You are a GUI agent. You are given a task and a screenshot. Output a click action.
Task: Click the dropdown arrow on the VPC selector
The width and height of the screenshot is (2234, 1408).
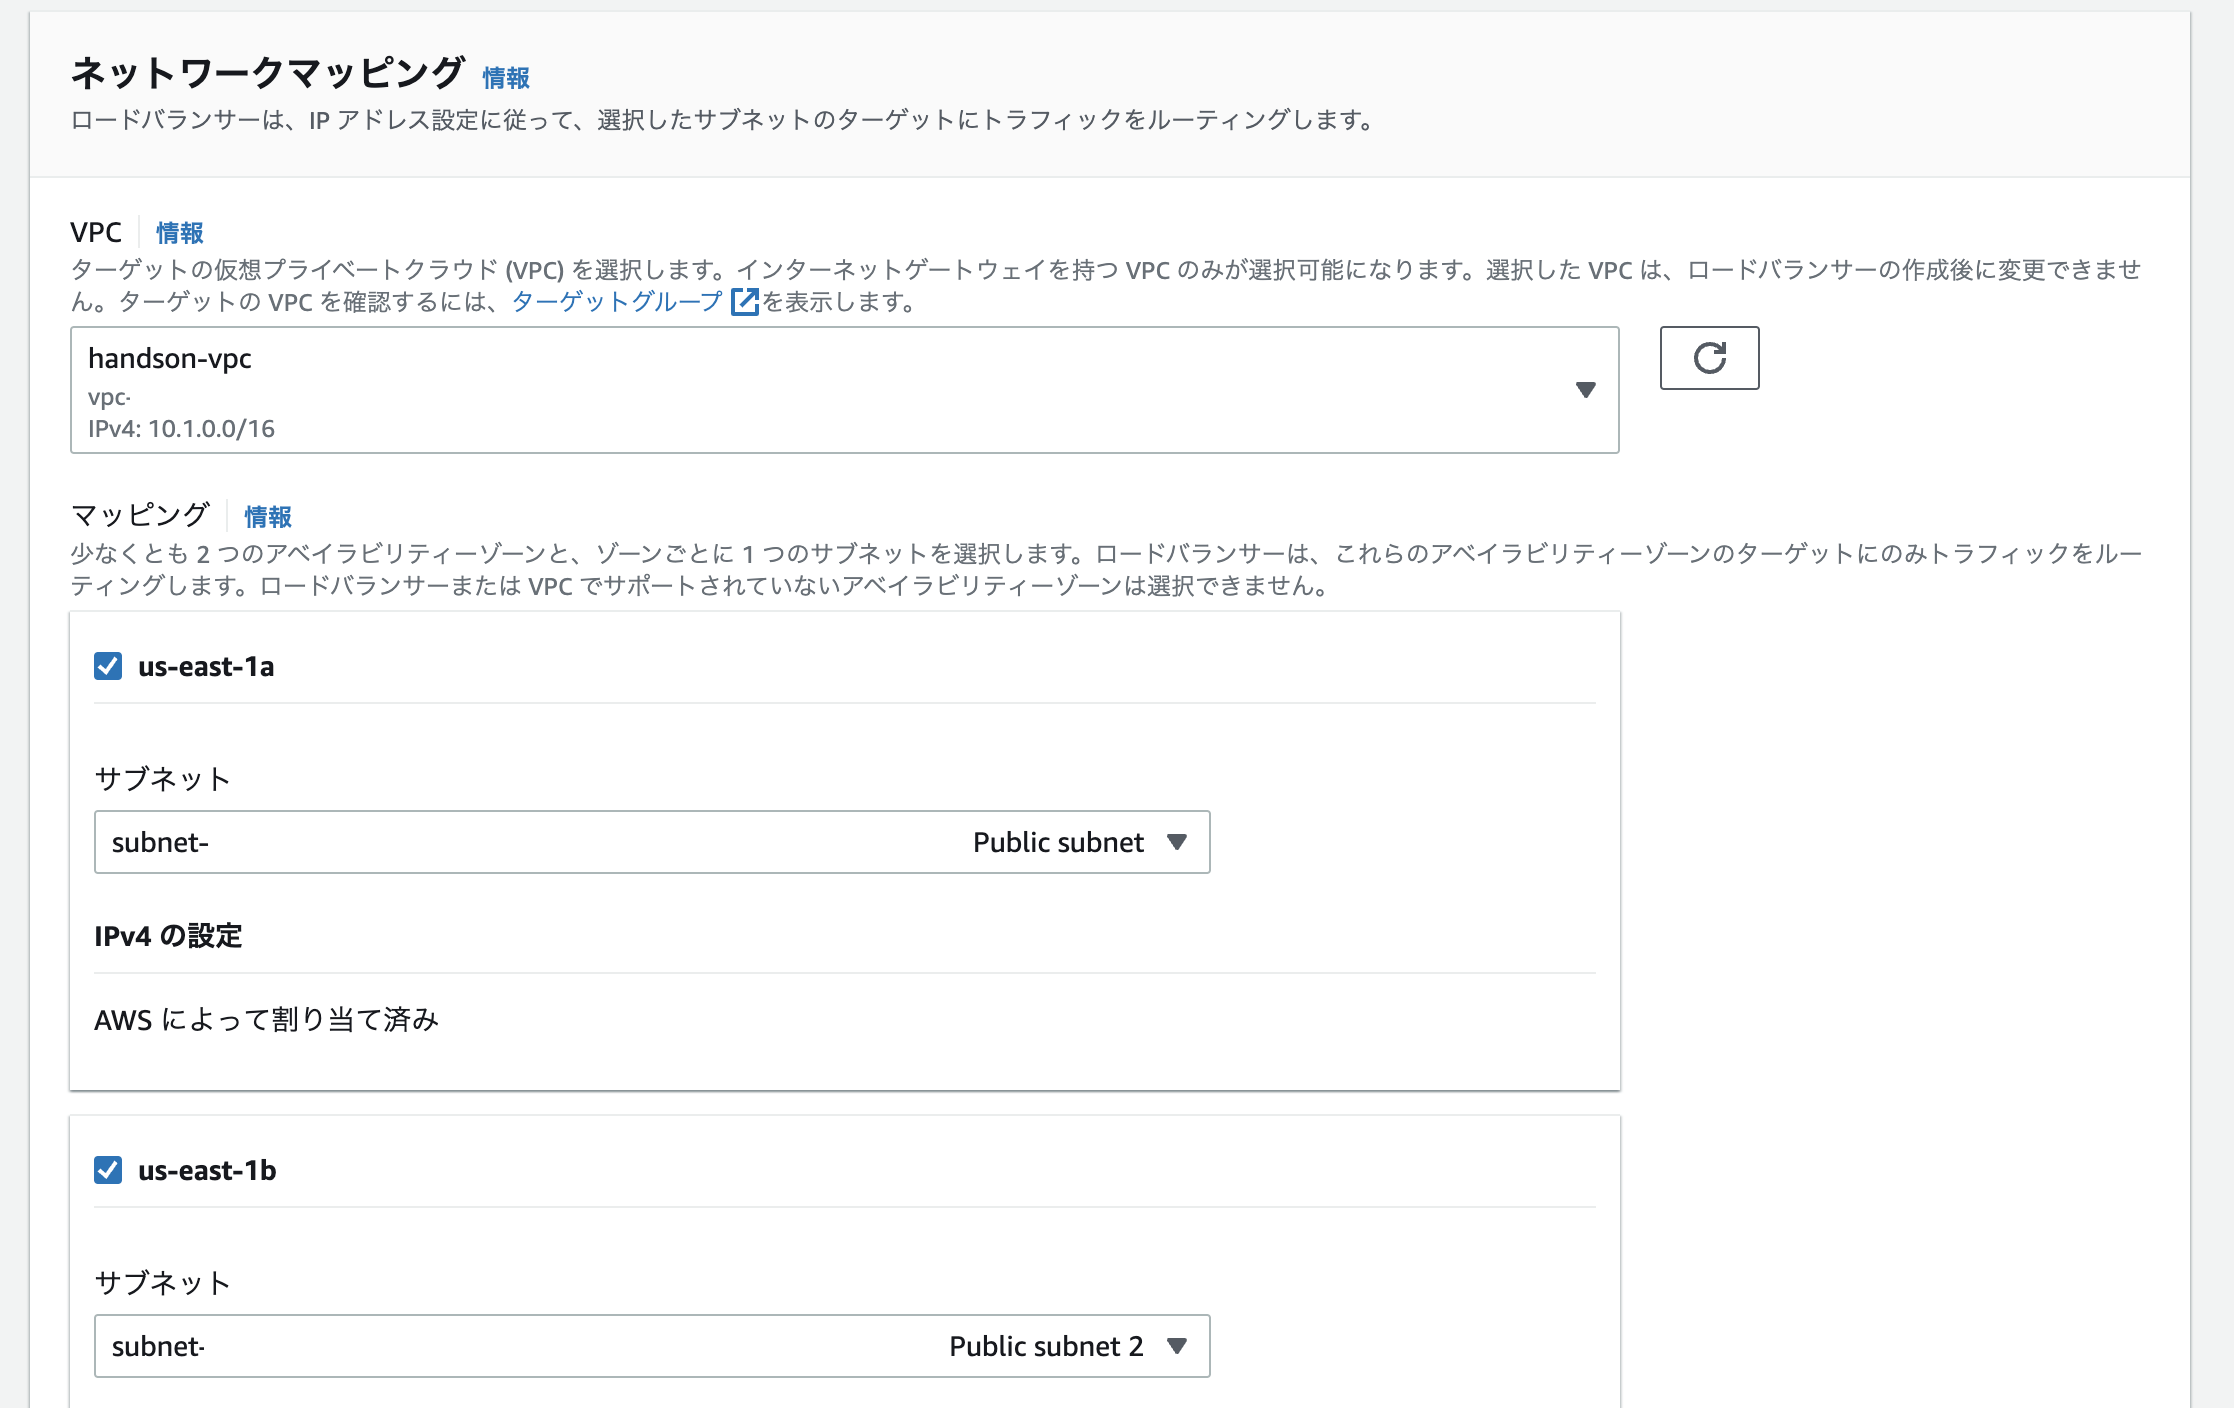[x=1586, y=390]
